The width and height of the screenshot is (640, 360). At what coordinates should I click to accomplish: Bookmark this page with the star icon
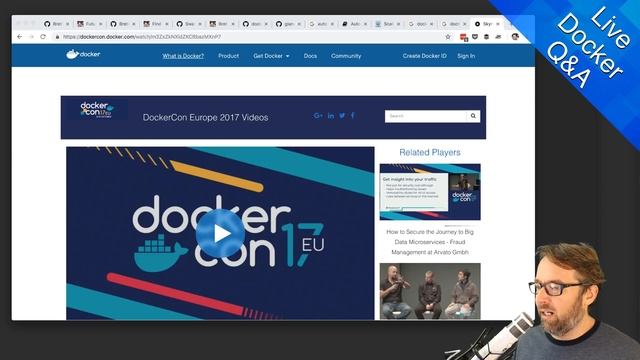(x=448, y=37)
